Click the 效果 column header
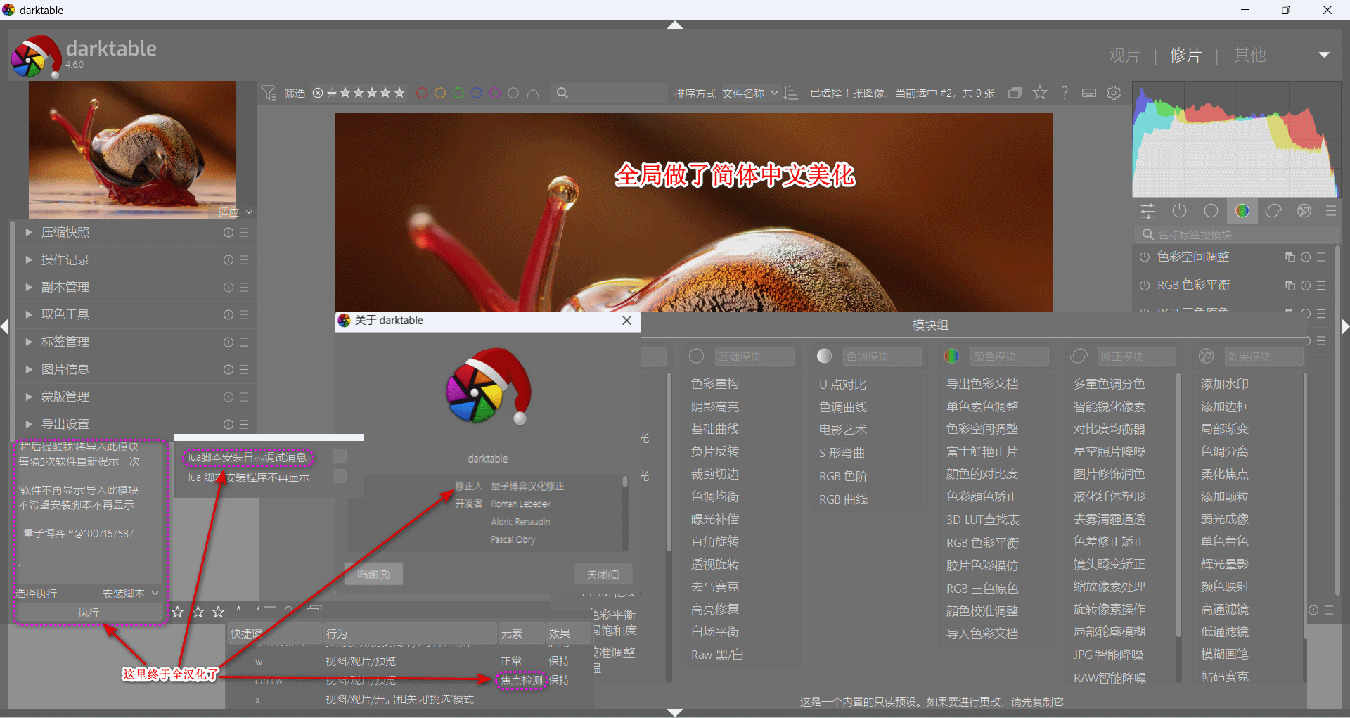The width and height of the screenshot is (1350, 718). pos(569,634)
